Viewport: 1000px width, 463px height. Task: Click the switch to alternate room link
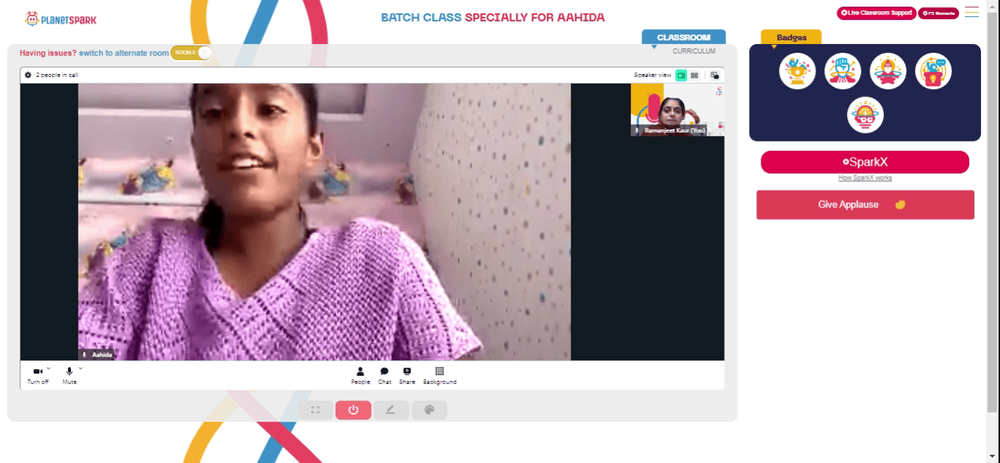124,53
